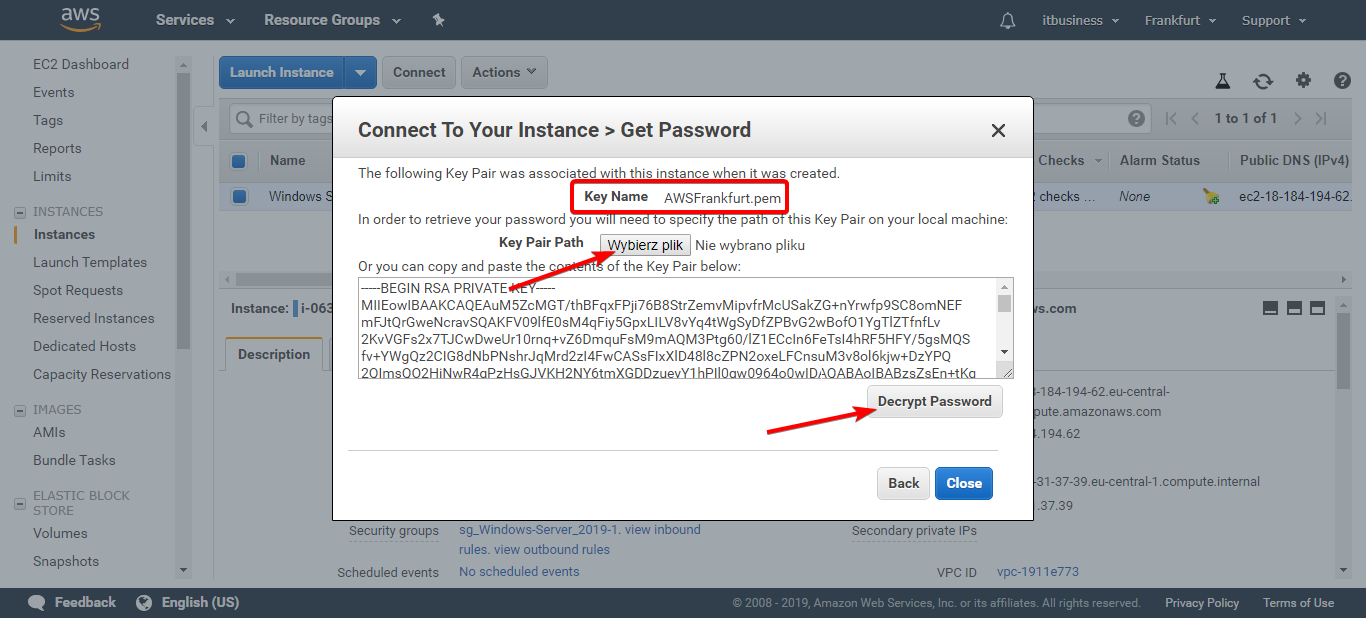1366x618 pixels.
Task: Click the AWS logo home icon
Action: click(x=80, y=19)
